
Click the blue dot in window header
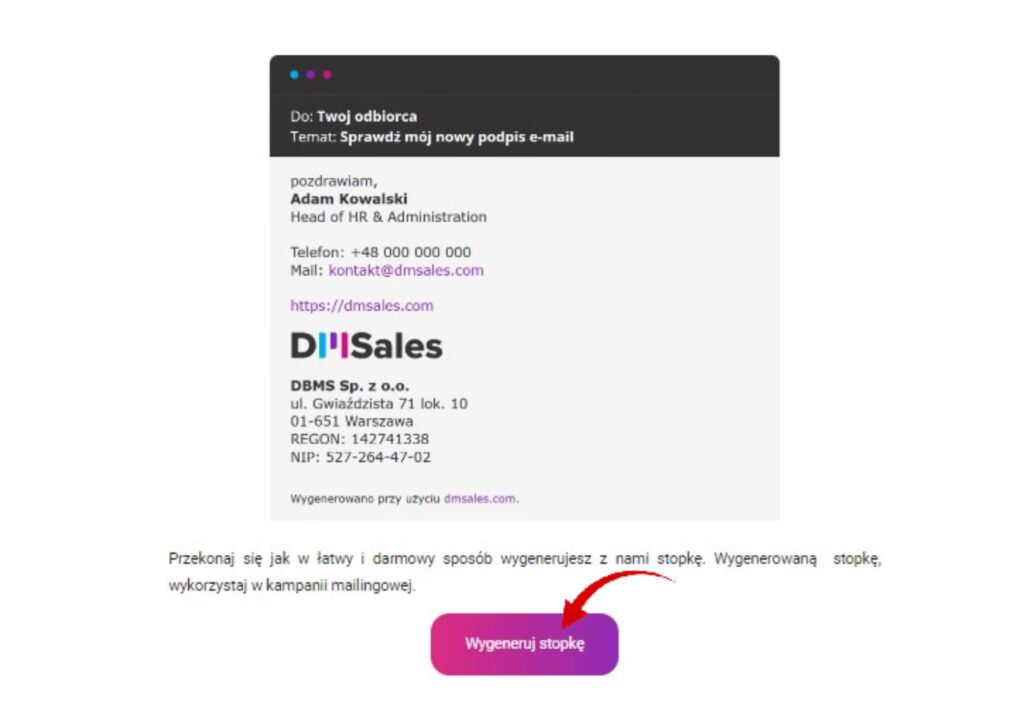coord(295,74)
